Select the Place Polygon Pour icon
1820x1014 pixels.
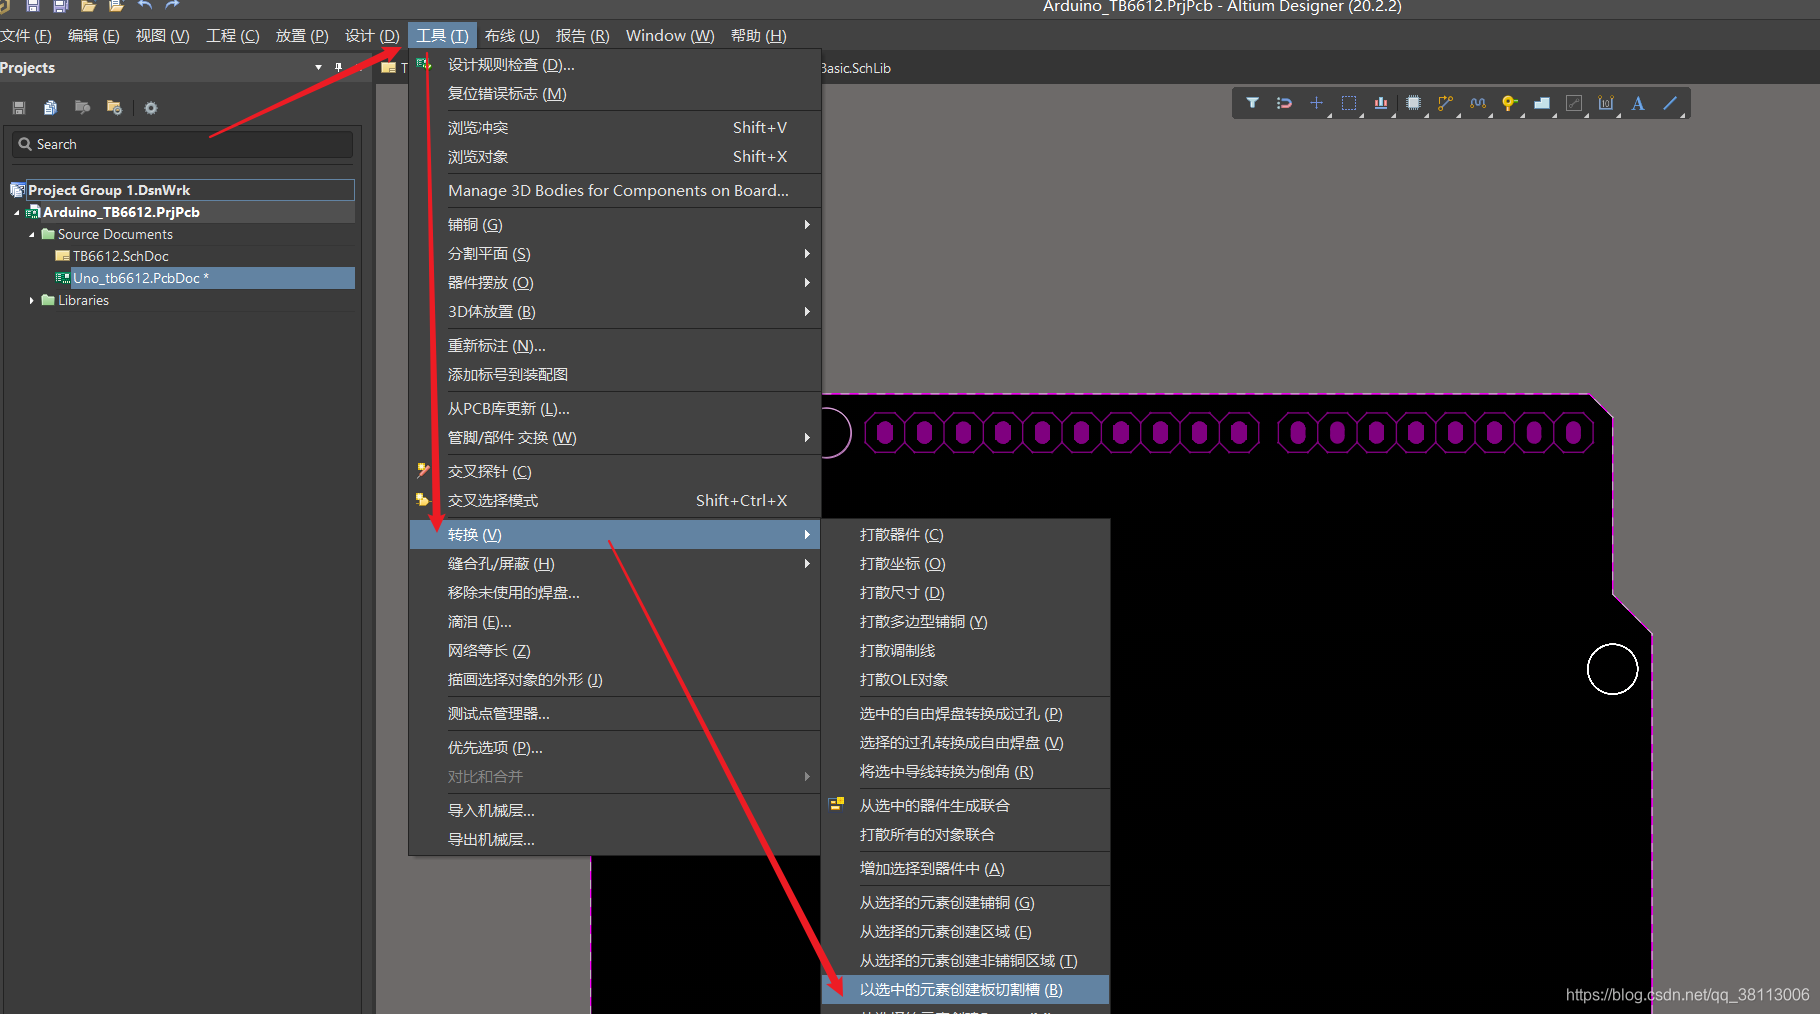click(1541, 103)
